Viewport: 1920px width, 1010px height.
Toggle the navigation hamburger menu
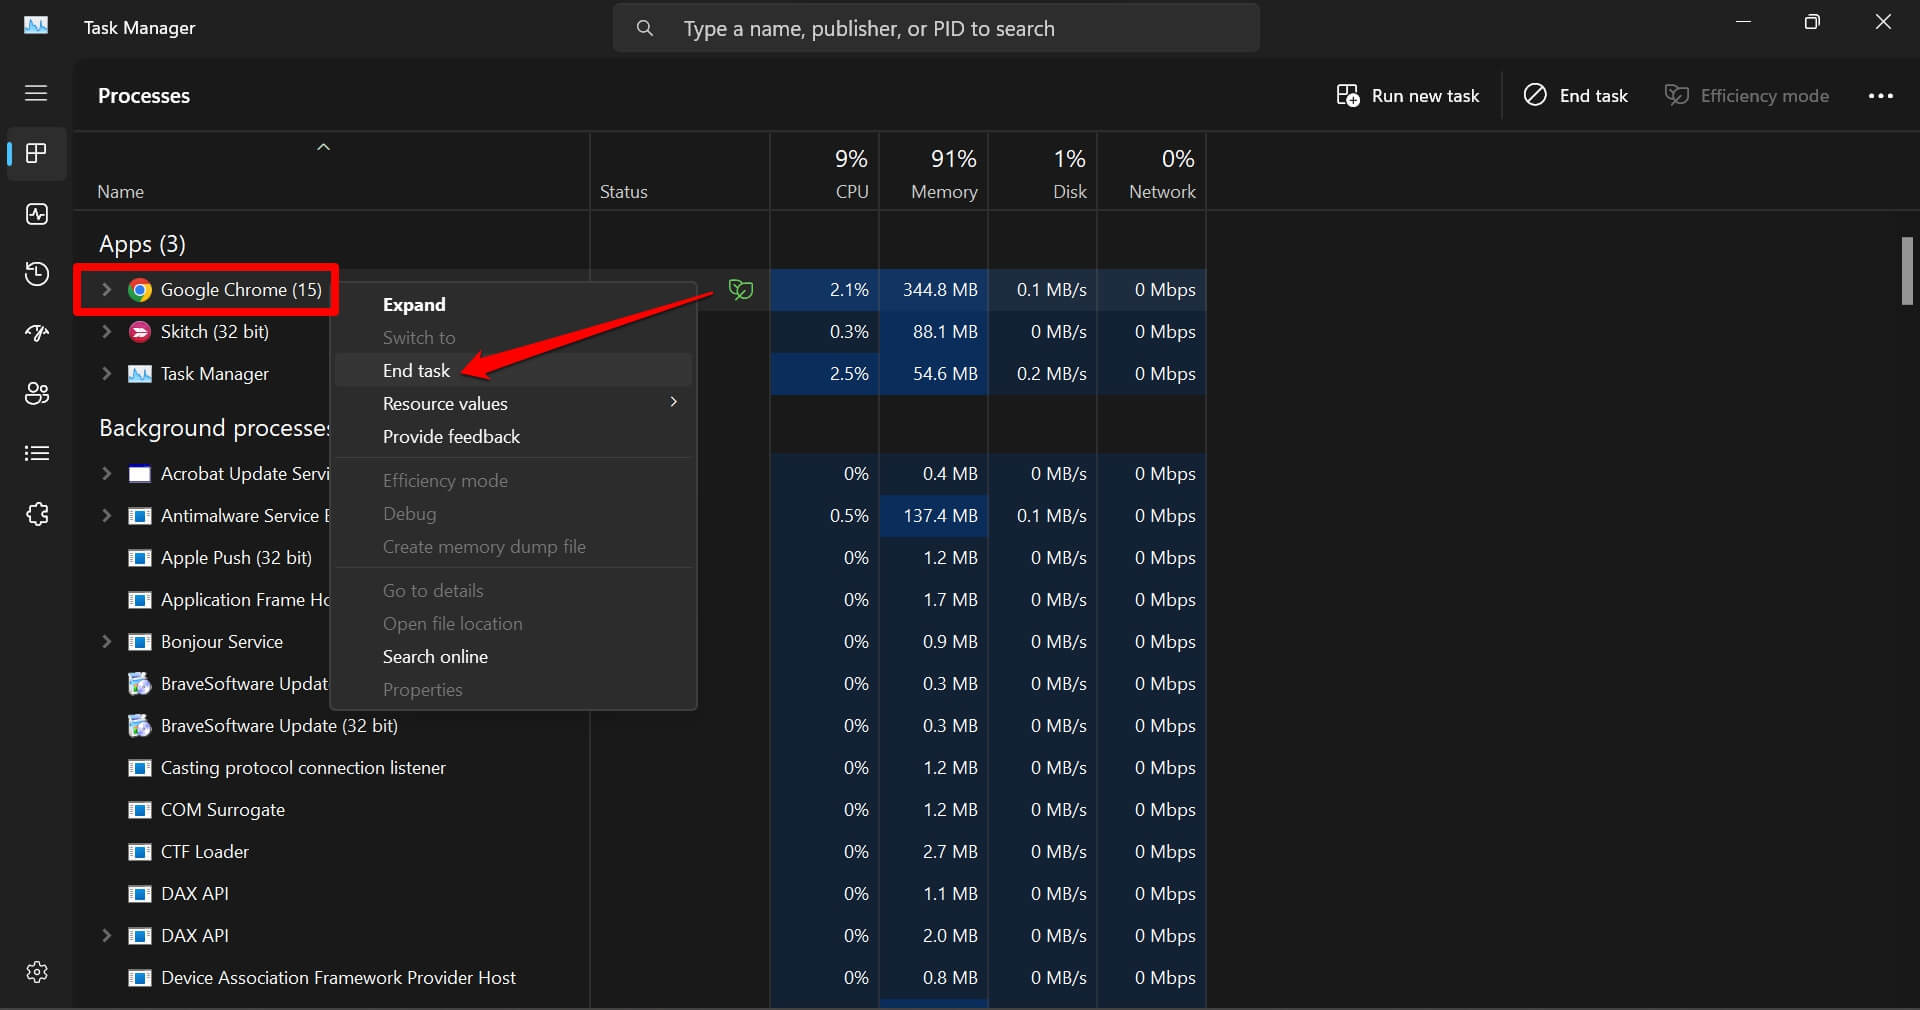tap(36, 94)
